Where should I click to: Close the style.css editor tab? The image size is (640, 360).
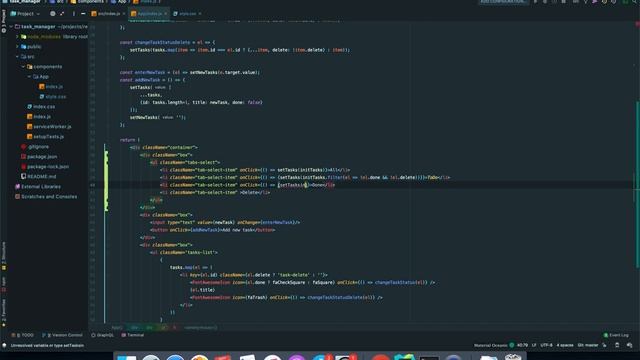[200, 13]
